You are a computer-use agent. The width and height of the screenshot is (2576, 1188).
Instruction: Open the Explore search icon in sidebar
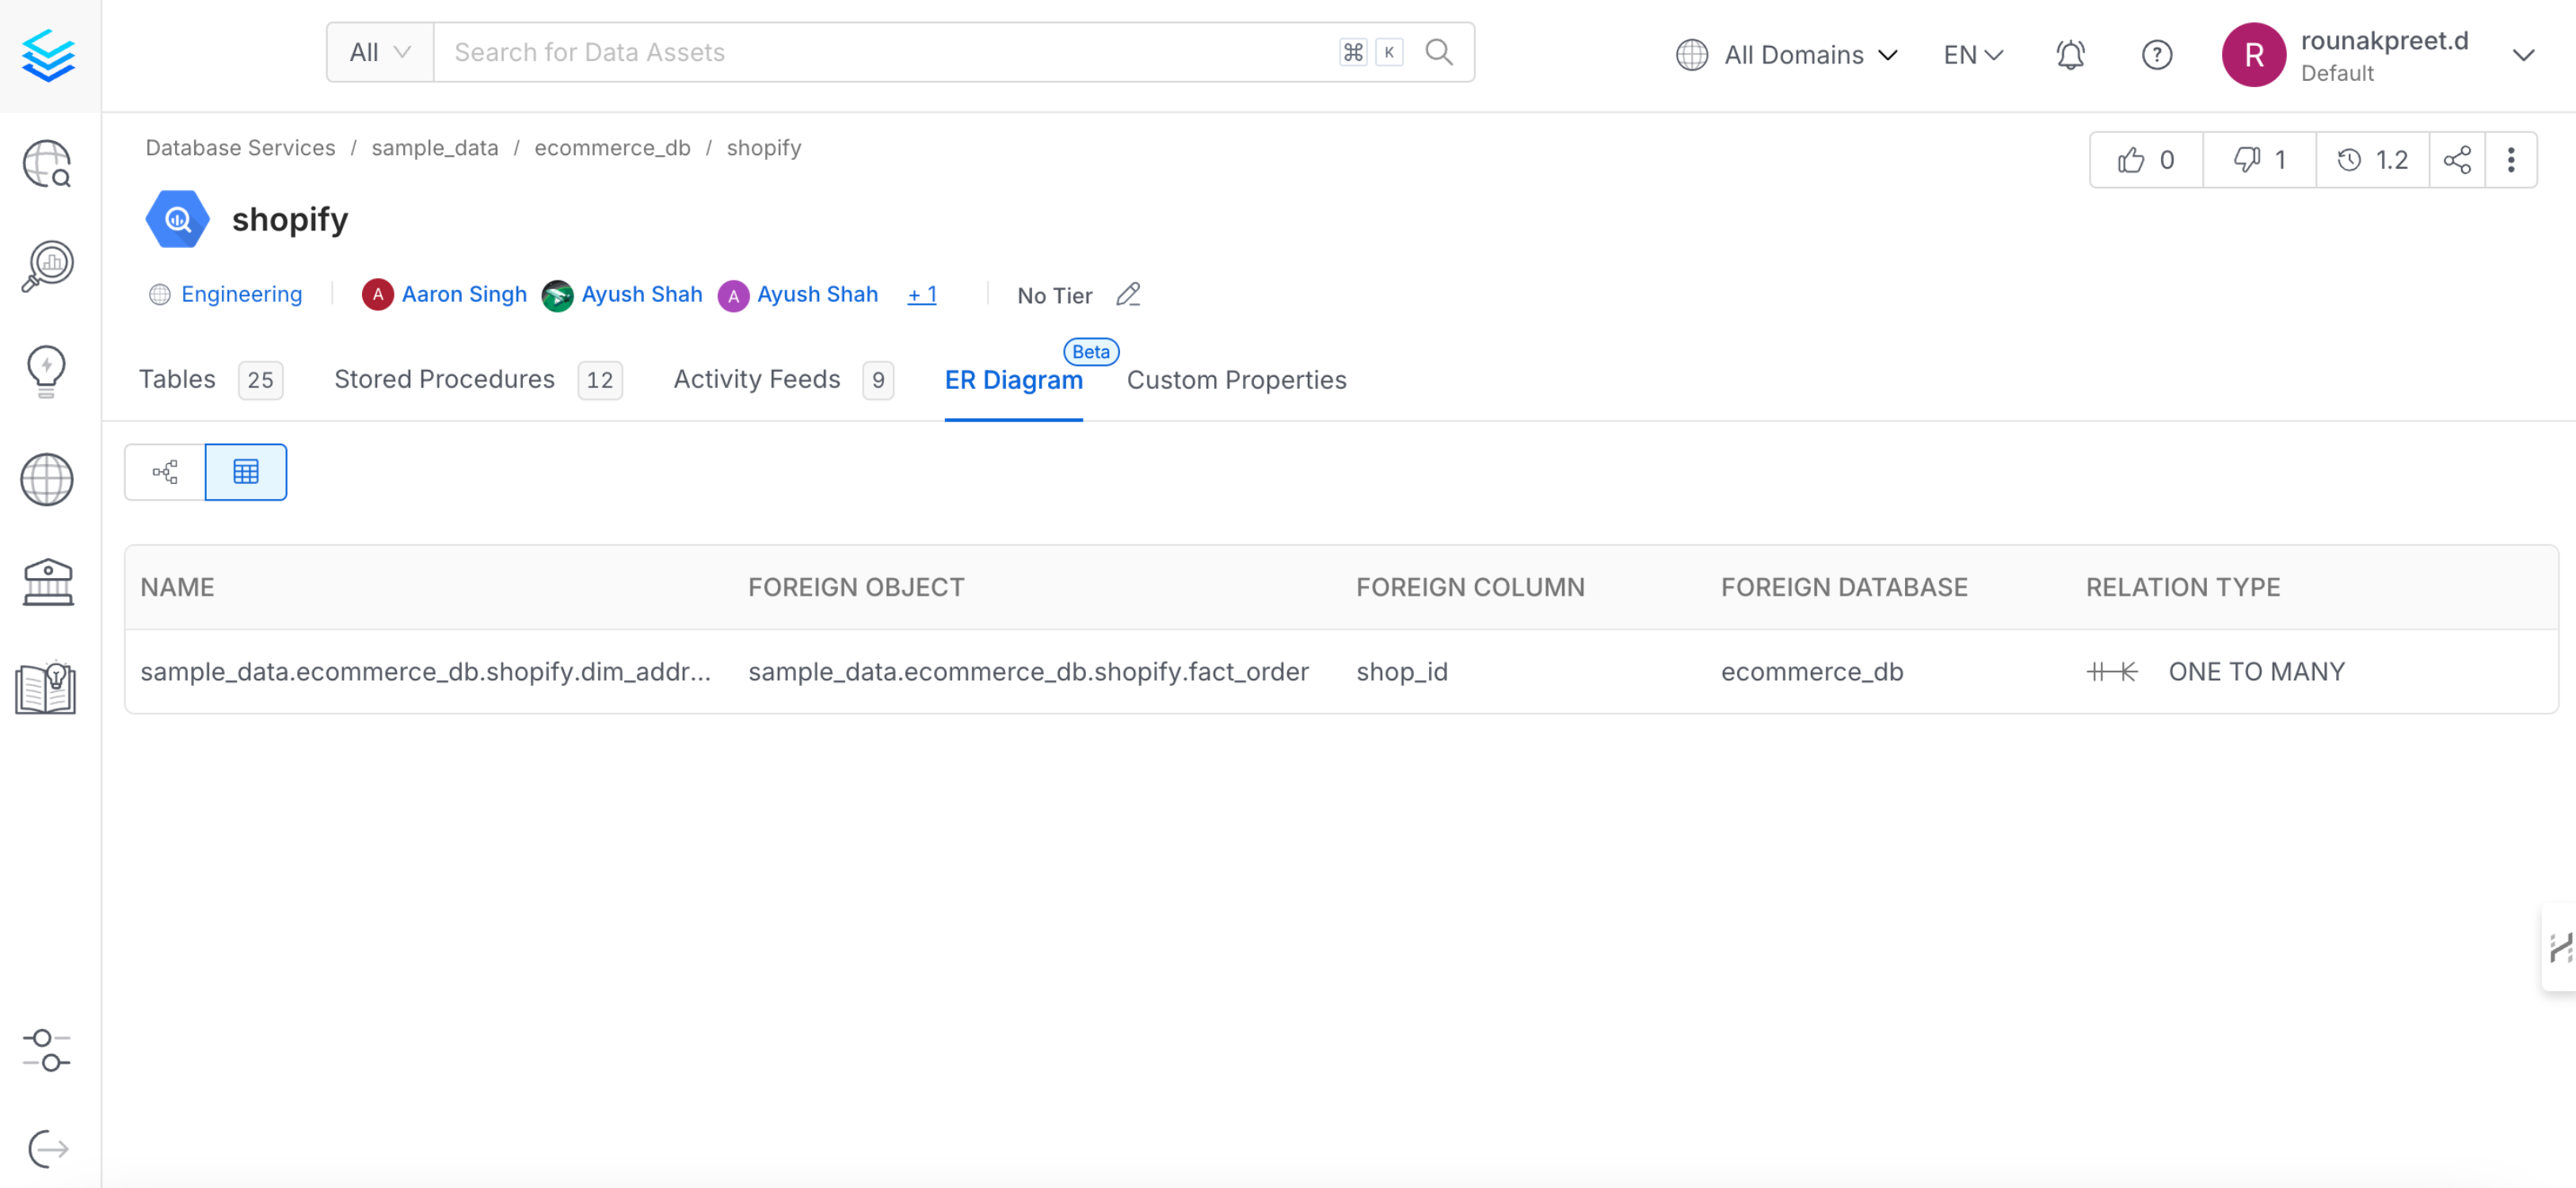pos(47,164)
